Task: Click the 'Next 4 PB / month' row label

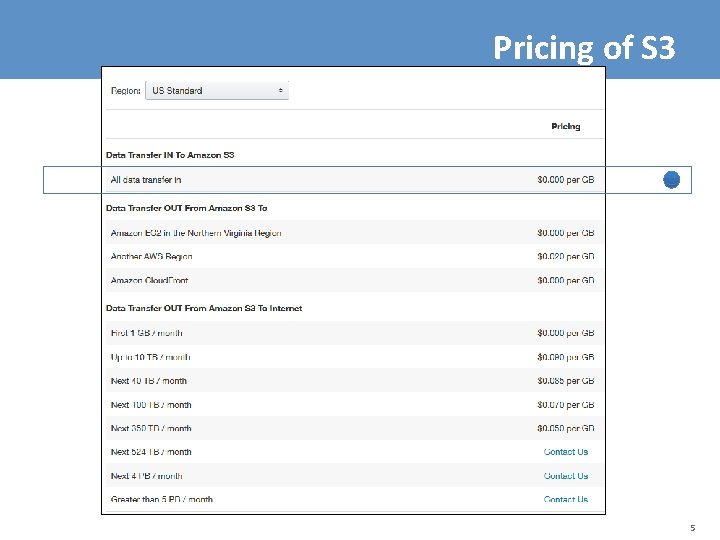Action: coord(146,476)
